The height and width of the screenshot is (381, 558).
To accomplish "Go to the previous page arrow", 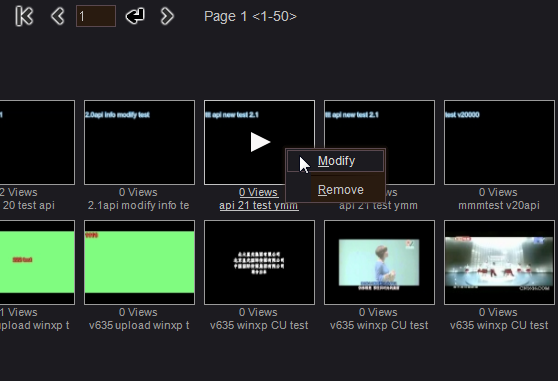I will 58,16.
